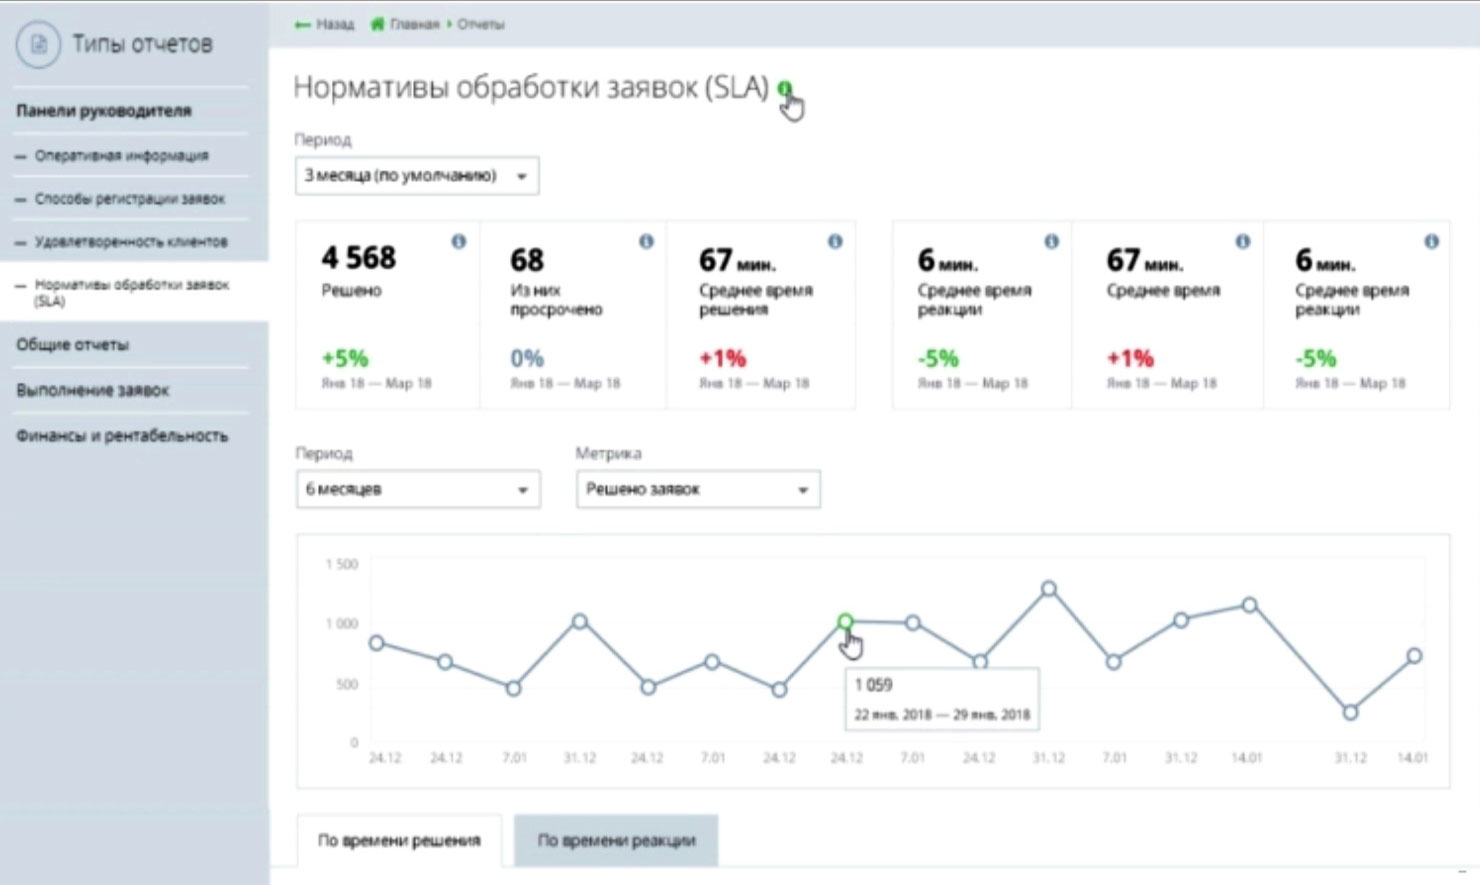This screenshot has height=885, width=1480.
Task: Click info icon beside SLA page title
Action: (x=785, y=89)
